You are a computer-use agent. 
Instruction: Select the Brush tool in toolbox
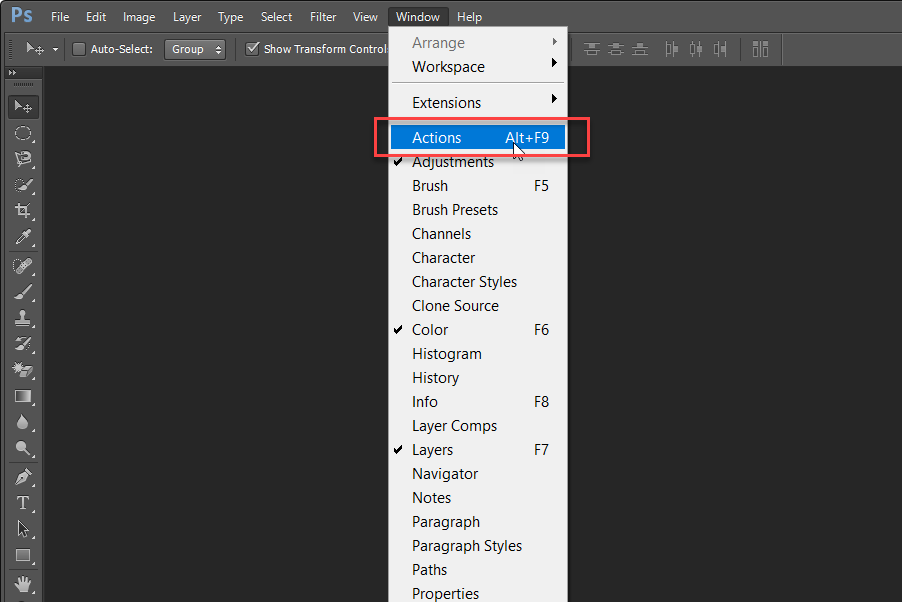pyautogui.click(x=23, y=292)
